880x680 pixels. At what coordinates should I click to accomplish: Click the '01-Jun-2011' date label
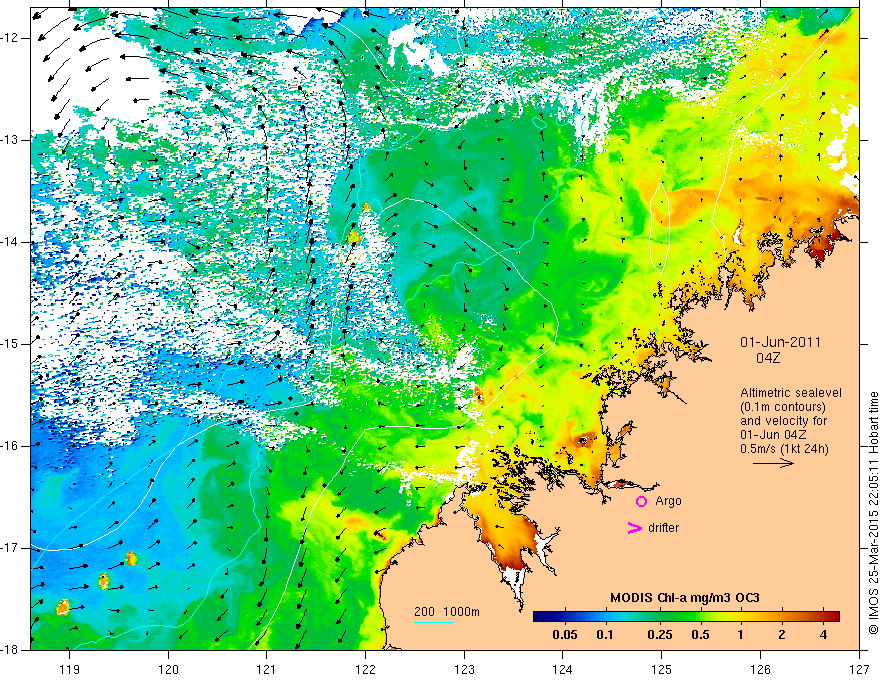pyautogui.click(x=780, y=342)
